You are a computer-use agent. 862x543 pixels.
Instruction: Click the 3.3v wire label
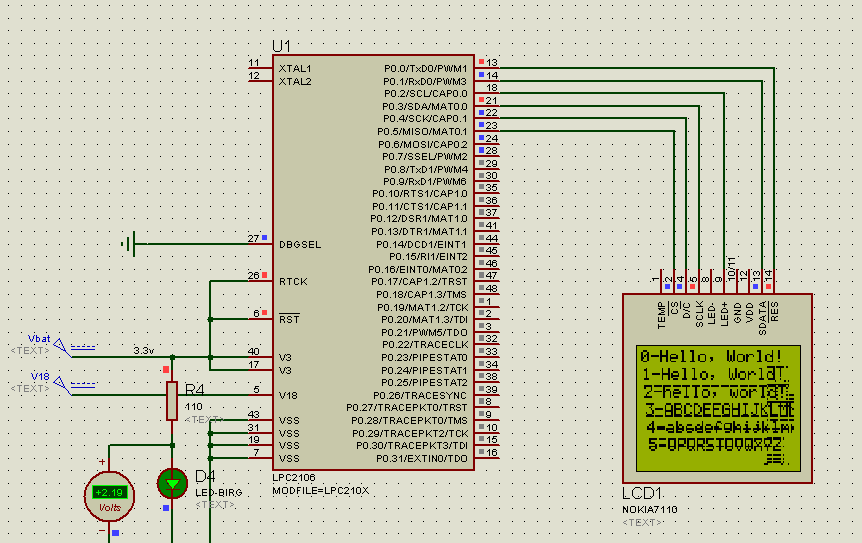143,350
